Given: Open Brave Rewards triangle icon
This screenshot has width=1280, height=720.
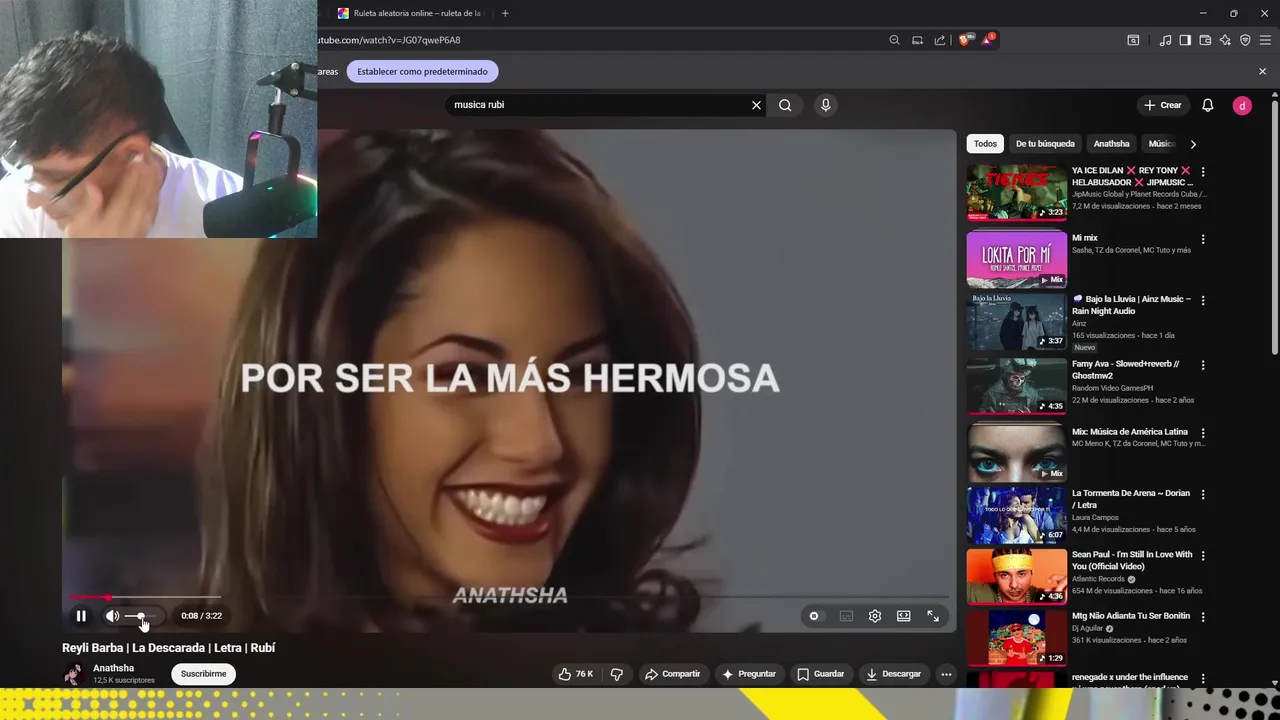Looking at the screenshot, I should click(988, 40).
